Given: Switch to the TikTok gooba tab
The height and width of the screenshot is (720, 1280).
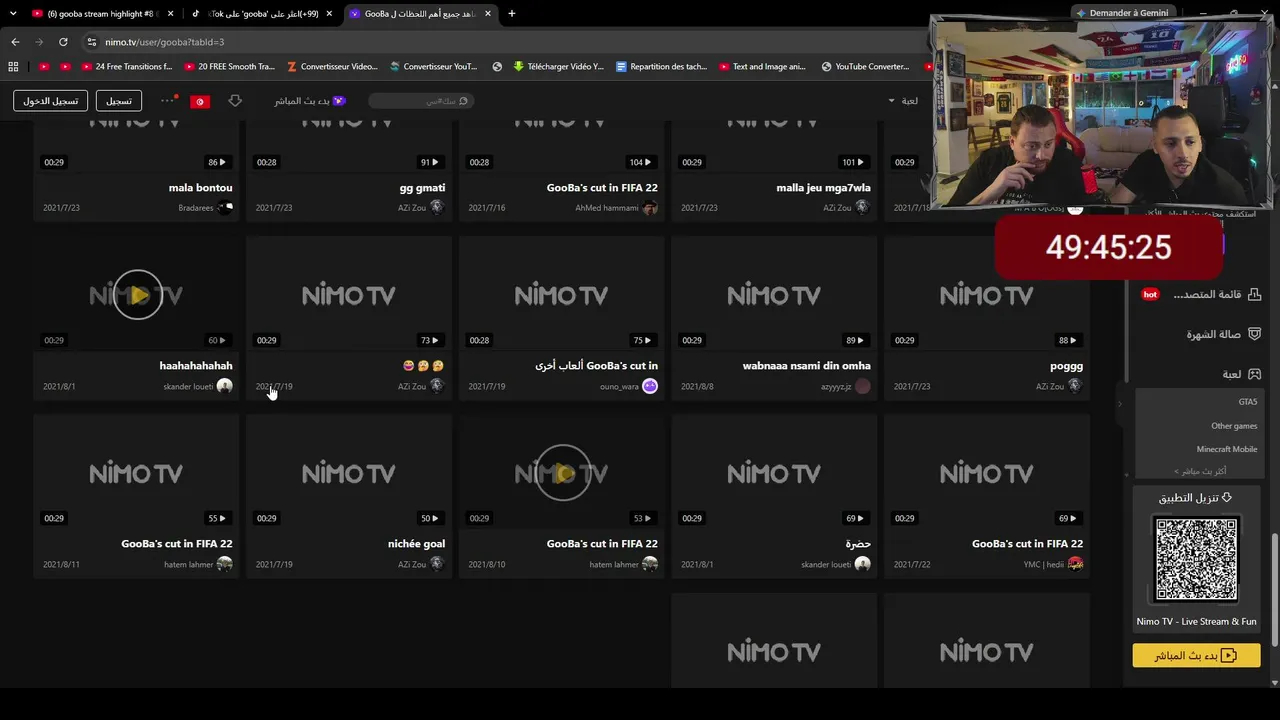Looking at the screenshot, I should [262, 14].
